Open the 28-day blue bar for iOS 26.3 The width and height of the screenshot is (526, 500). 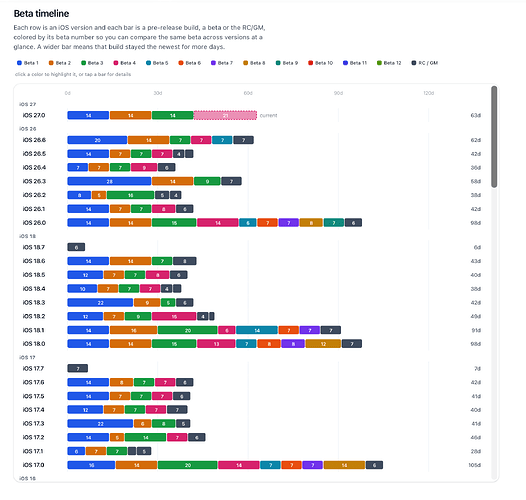(x=109, y=181)
